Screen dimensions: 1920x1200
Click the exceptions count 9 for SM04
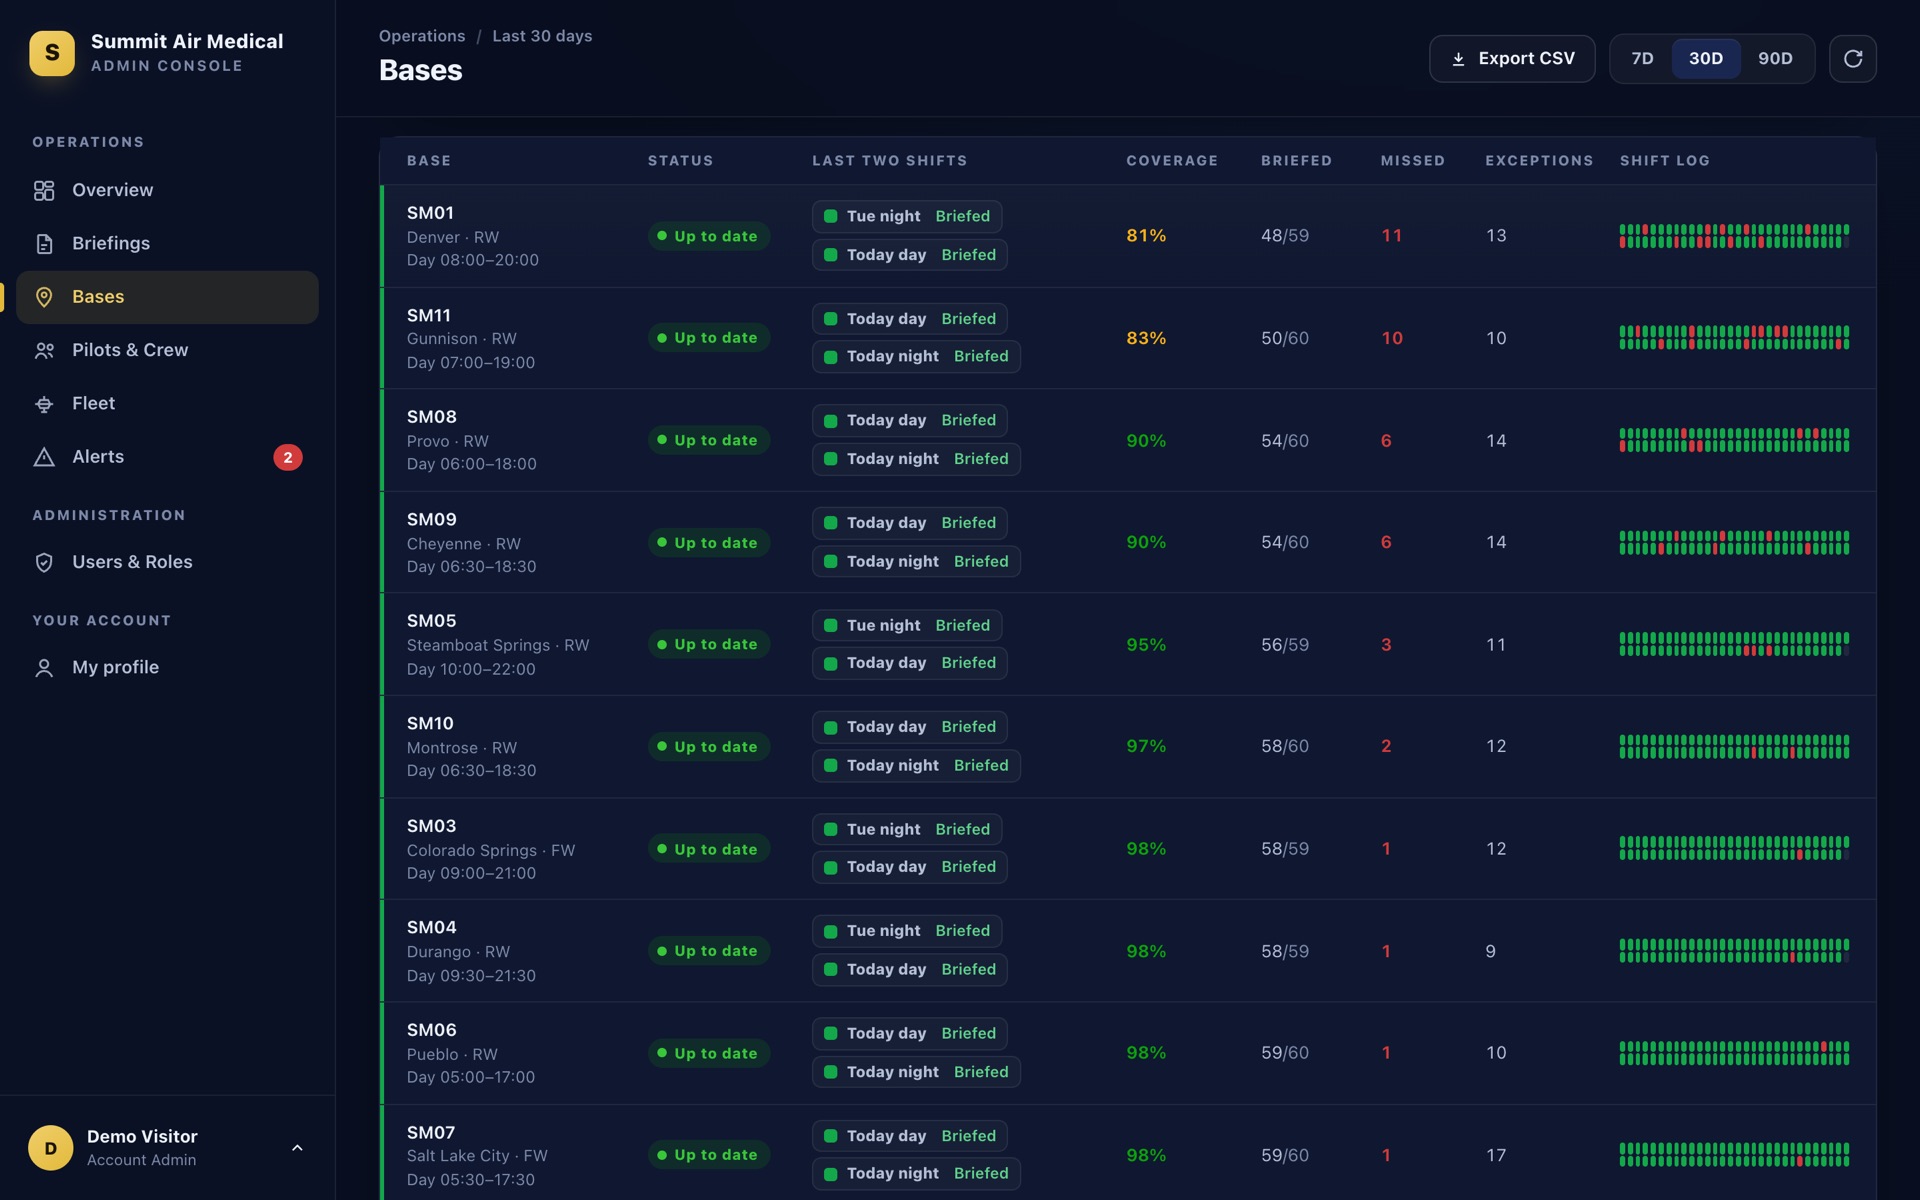(x=1491, y=952)
